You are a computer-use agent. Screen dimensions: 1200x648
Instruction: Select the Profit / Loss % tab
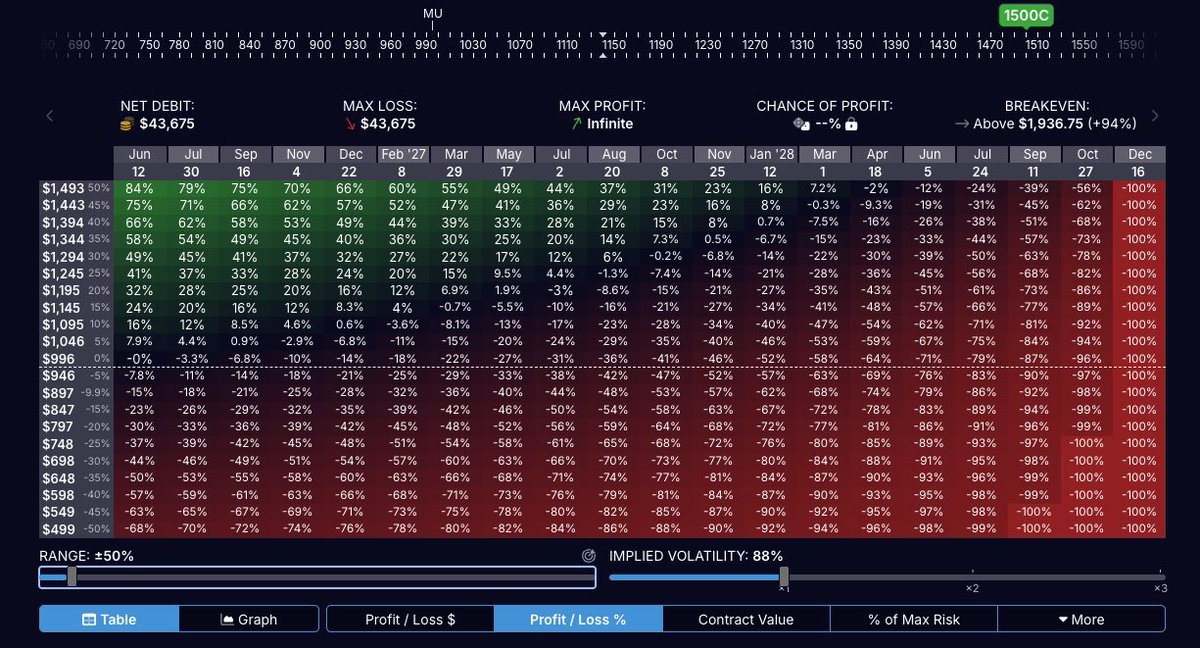pyautogui.click(x=578, y=619)
